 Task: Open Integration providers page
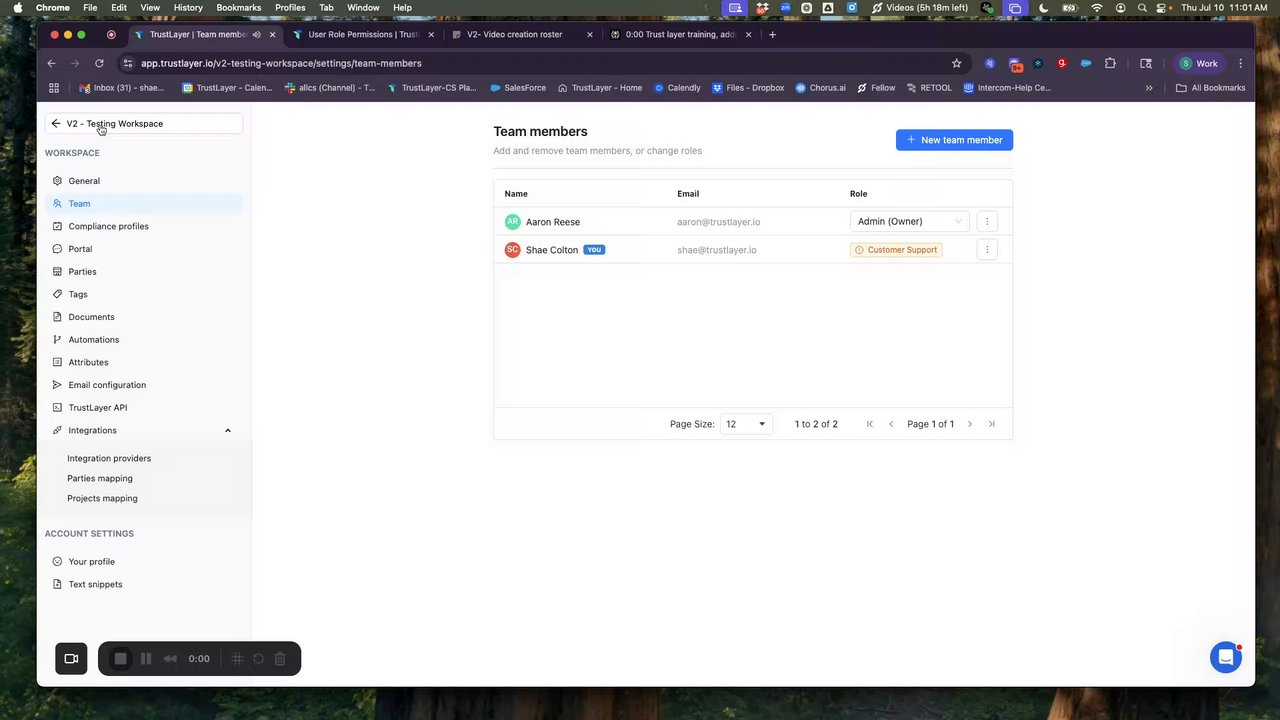point(109,458)
